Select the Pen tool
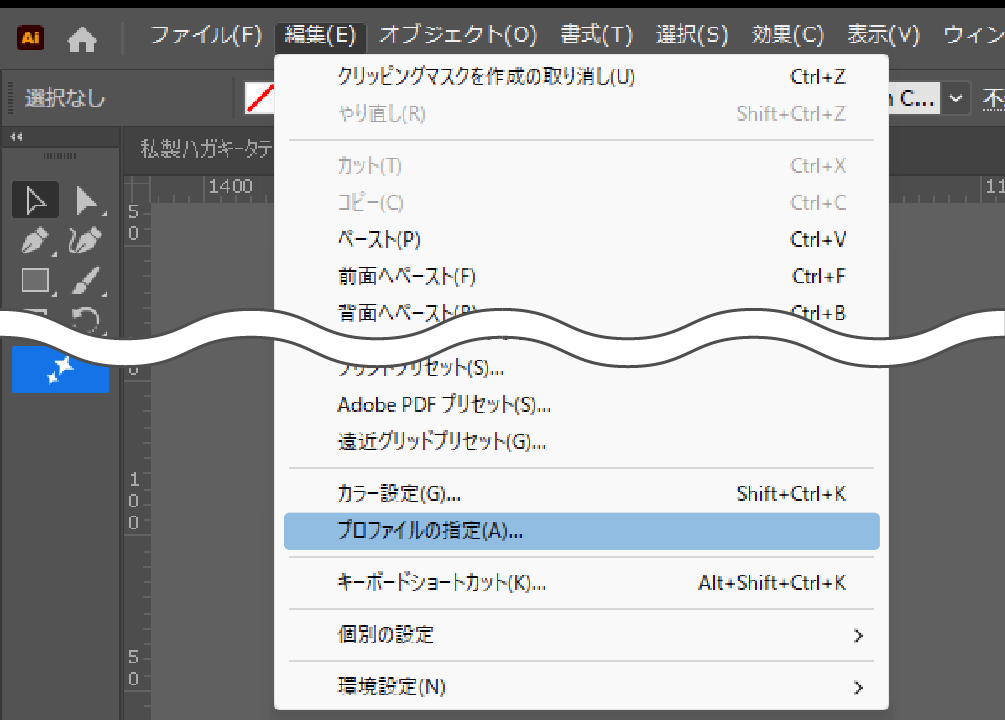The image size is (1005, 720). pyautogui.click(x=35, y=241)
